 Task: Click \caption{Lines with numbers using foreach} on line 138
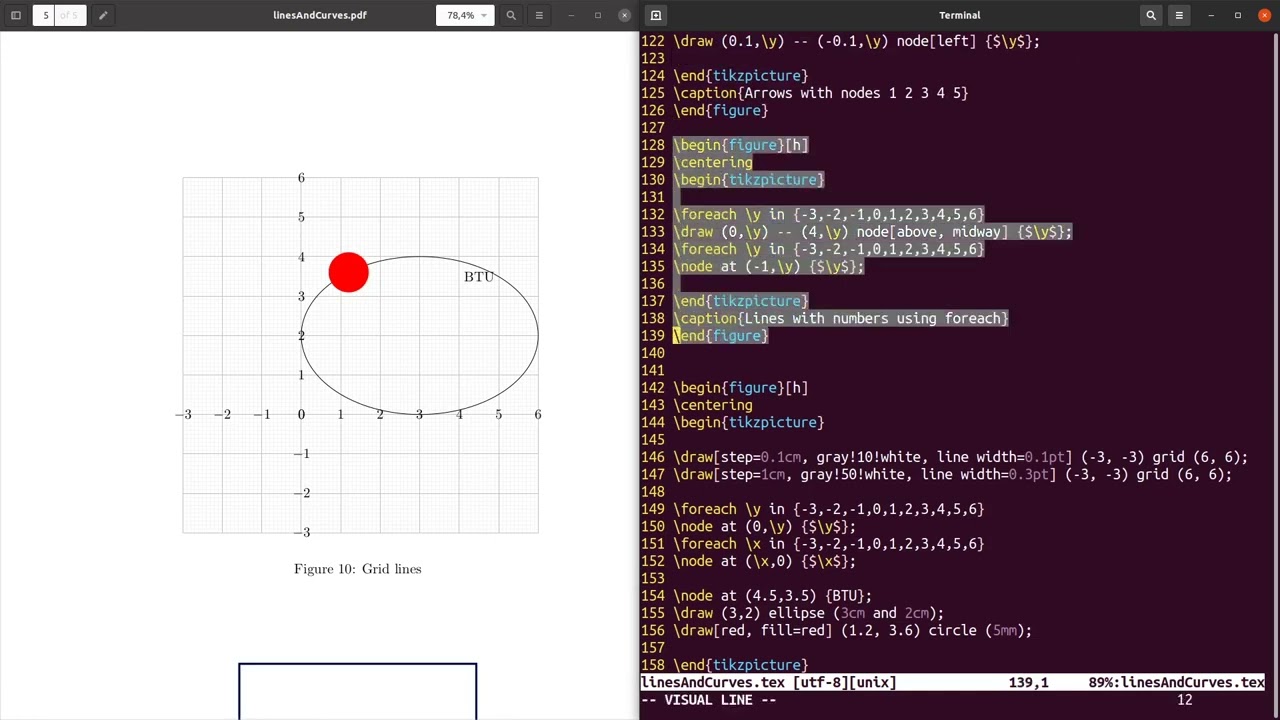click(841, 318)
